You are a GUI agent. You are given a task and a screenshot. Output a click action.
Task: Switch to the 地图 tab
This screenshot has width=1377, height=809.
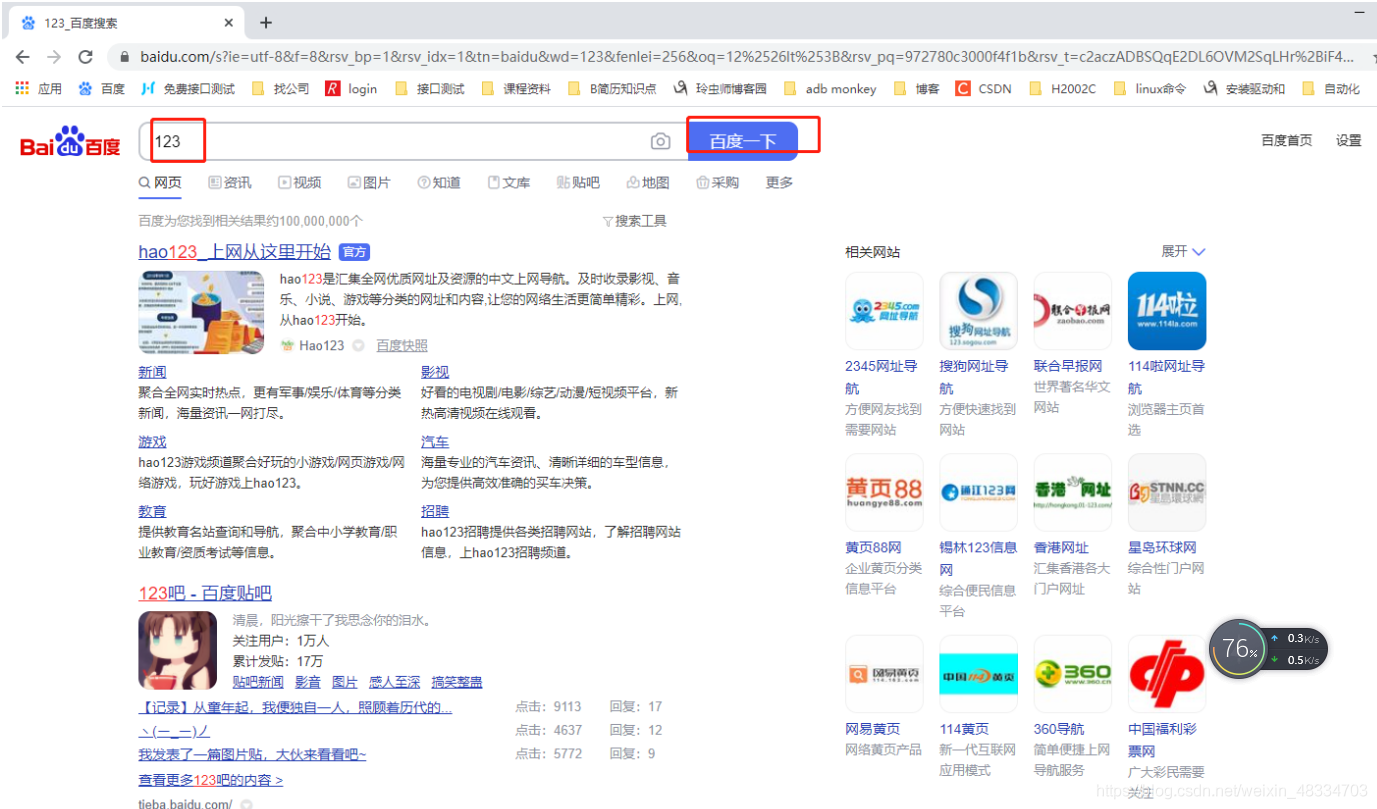648,182
